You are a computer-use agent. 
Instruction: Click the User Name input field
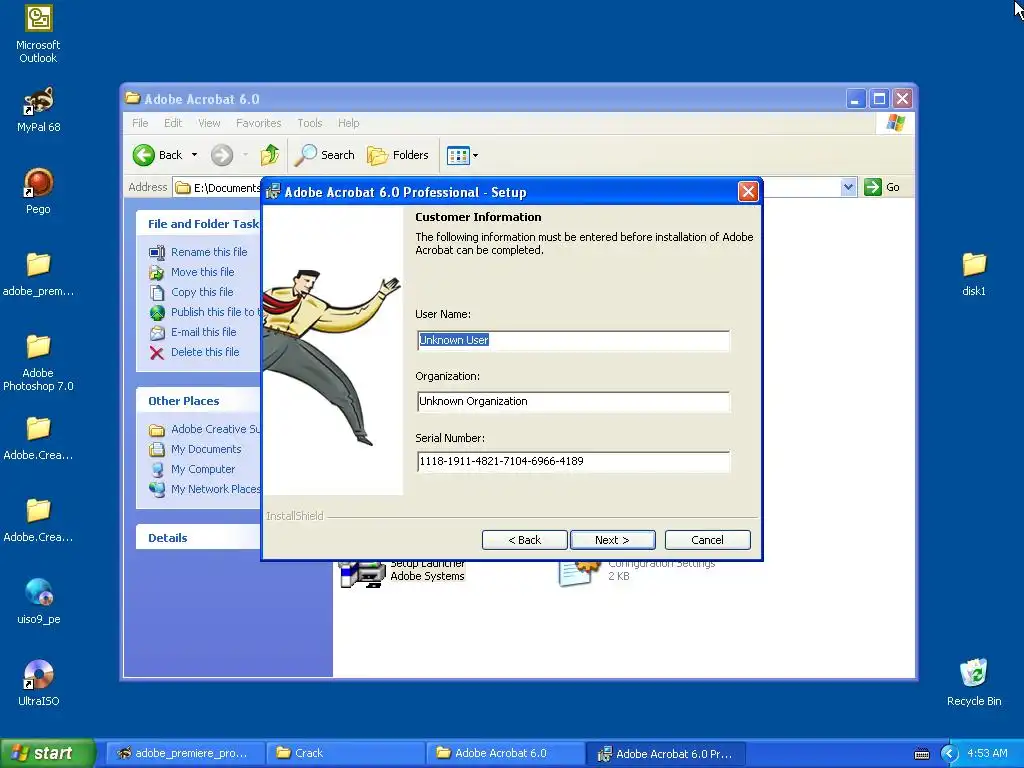pyautogui.click(x=573, y=340)
